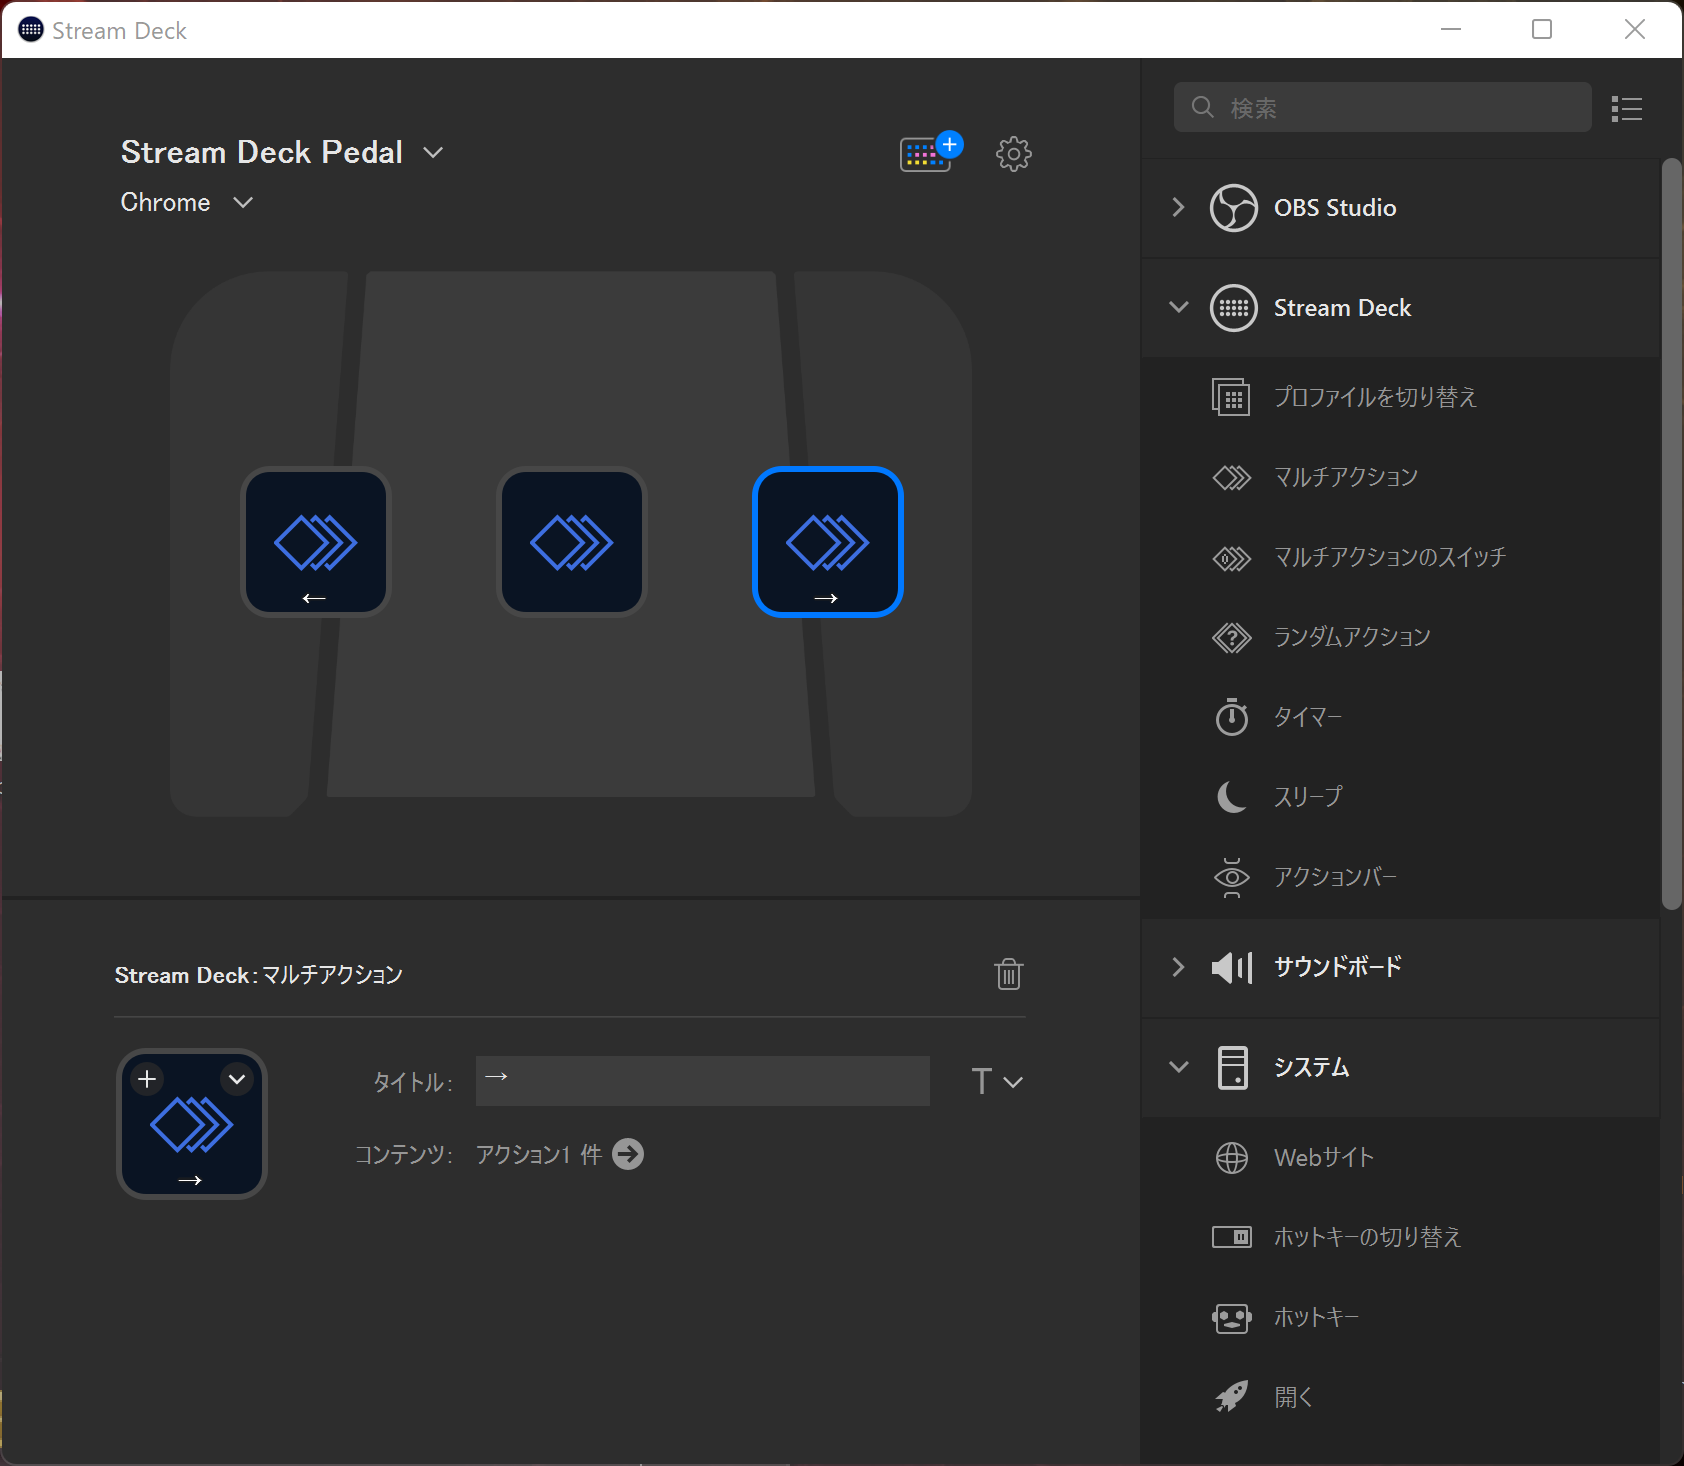Image resolution: width=1684 pixels, height=1466 pixels.
Task: Select the 開く rocket icon
Action: 1231,1396
